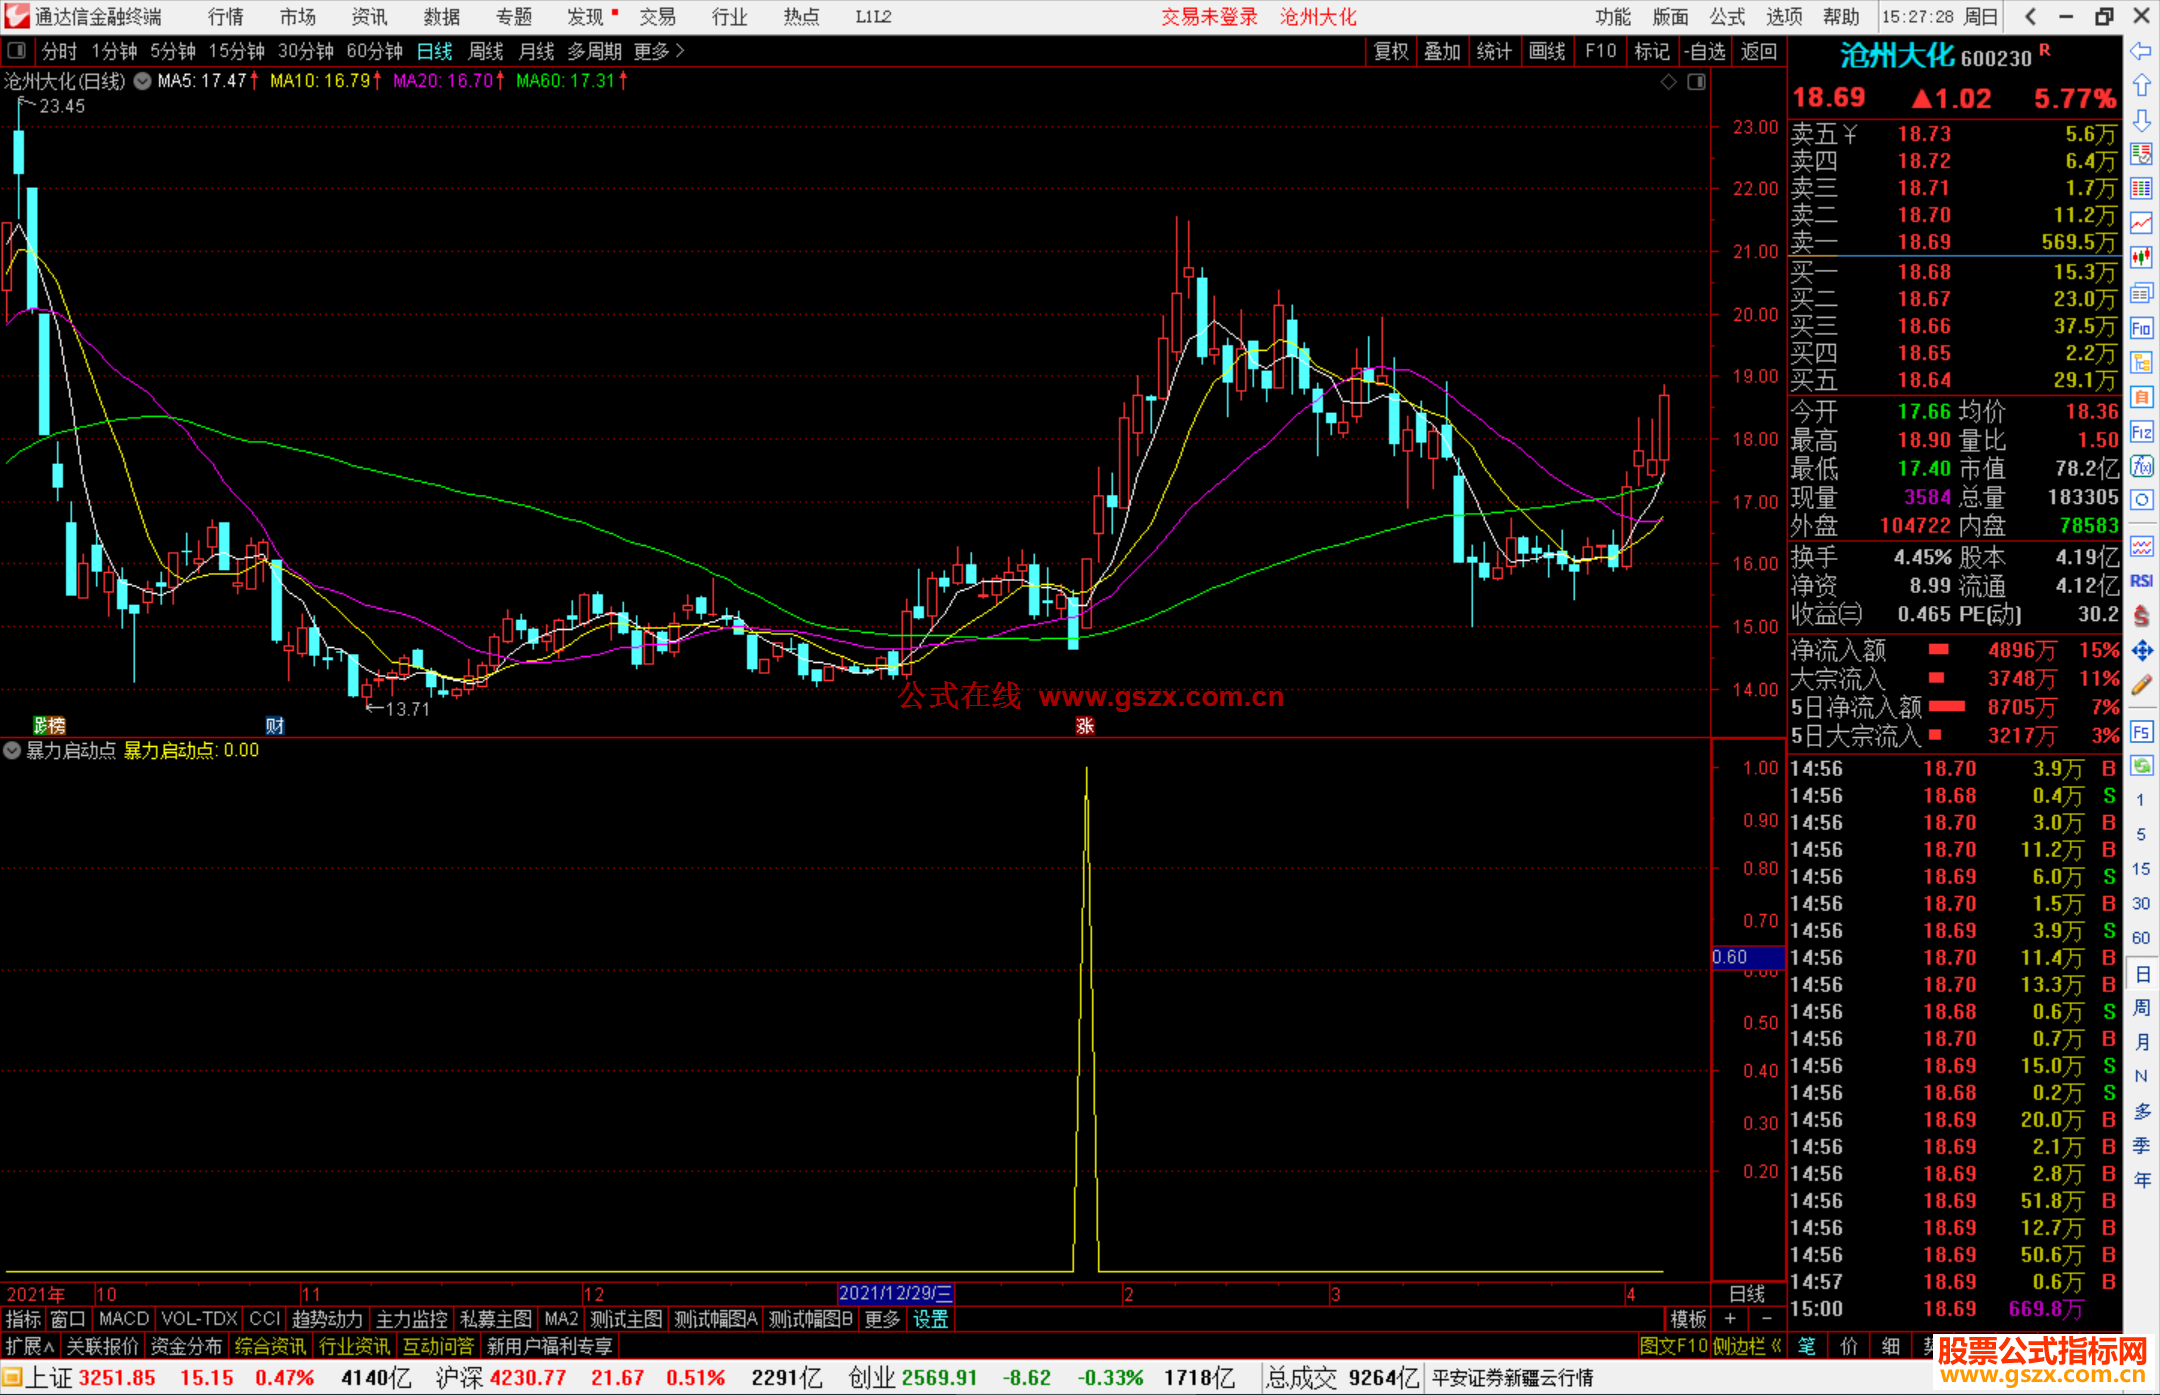
Task: Click the F12 icon in right sidebar
Action: tap(2141, 432)
